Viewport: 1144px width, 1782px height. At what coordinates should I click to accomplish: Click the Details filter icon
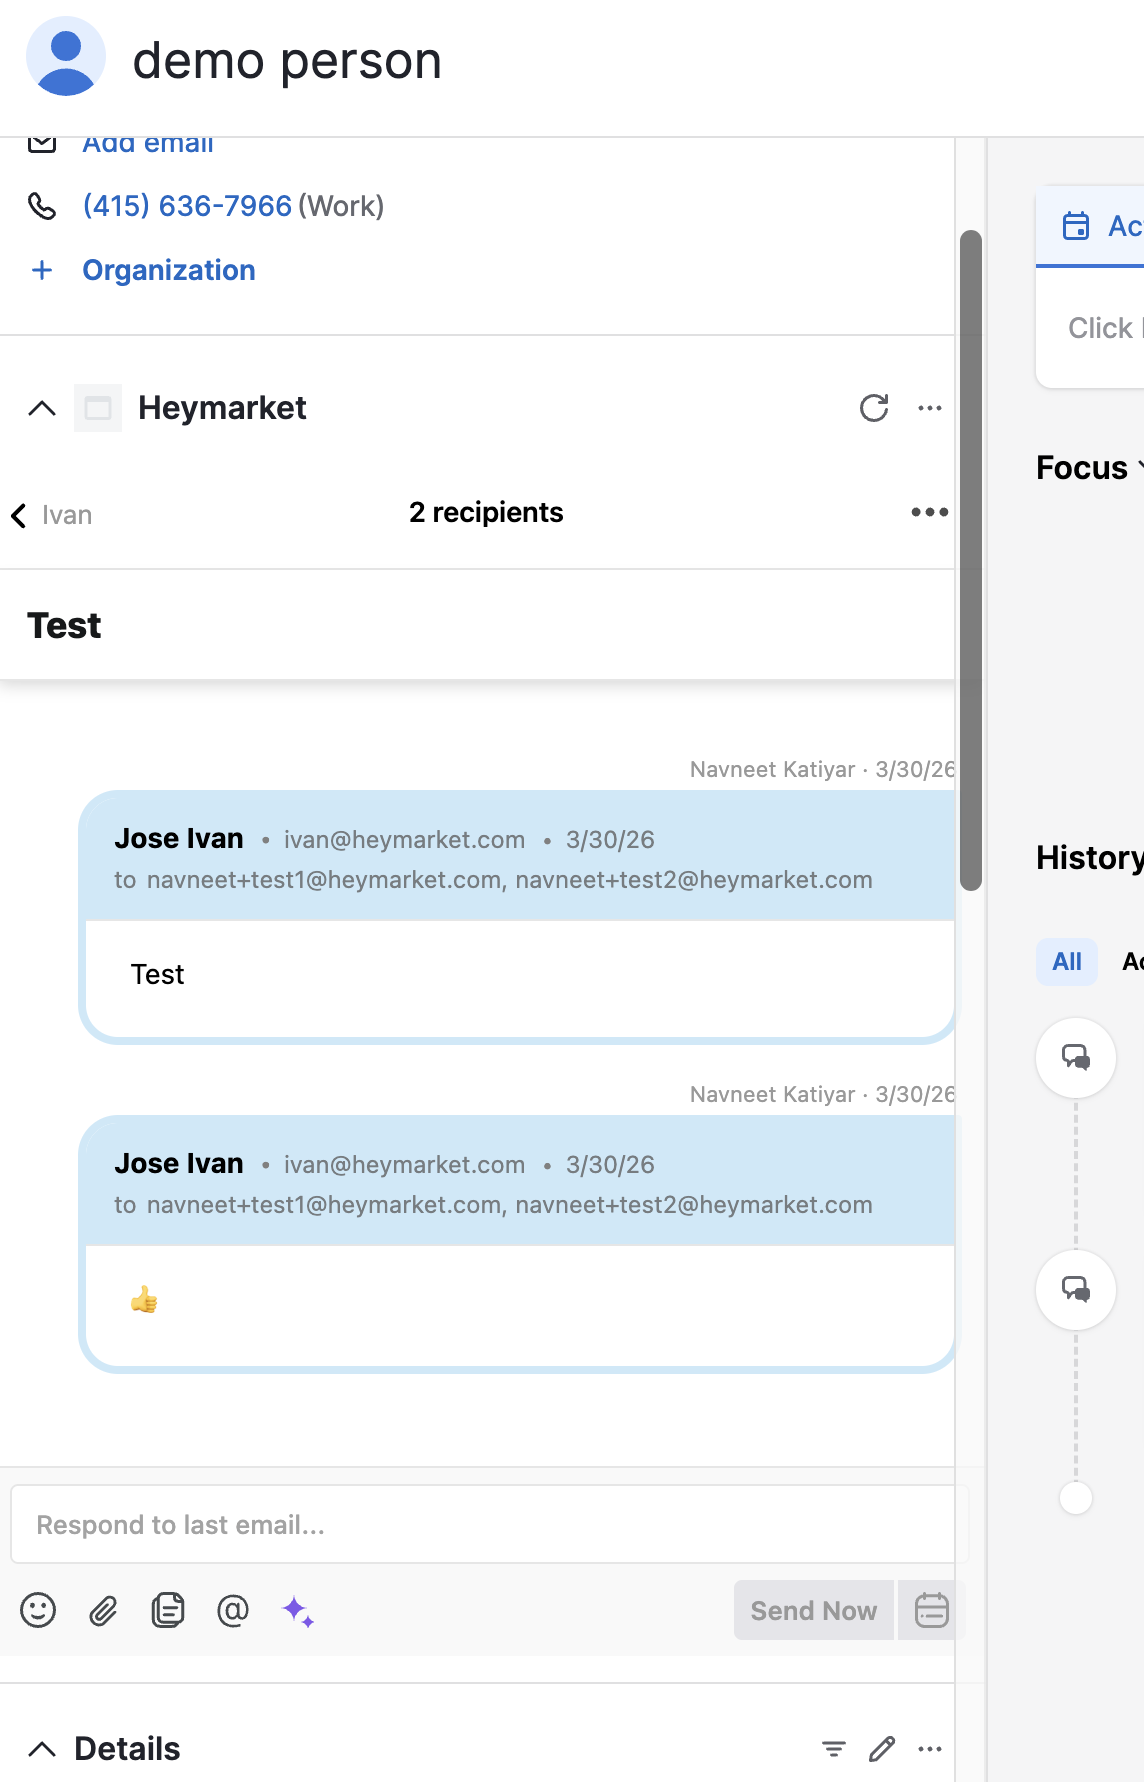pos(834,1748)
